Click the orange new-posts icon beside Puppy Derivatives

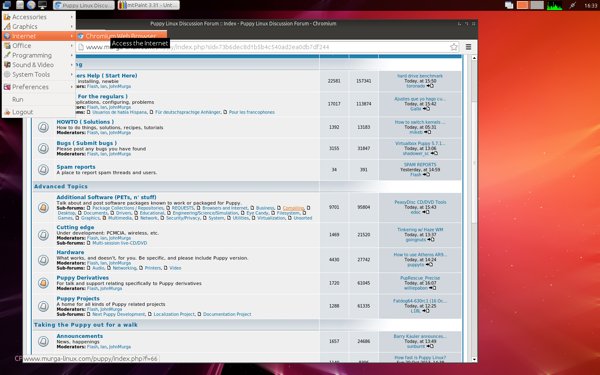point(43,283)
